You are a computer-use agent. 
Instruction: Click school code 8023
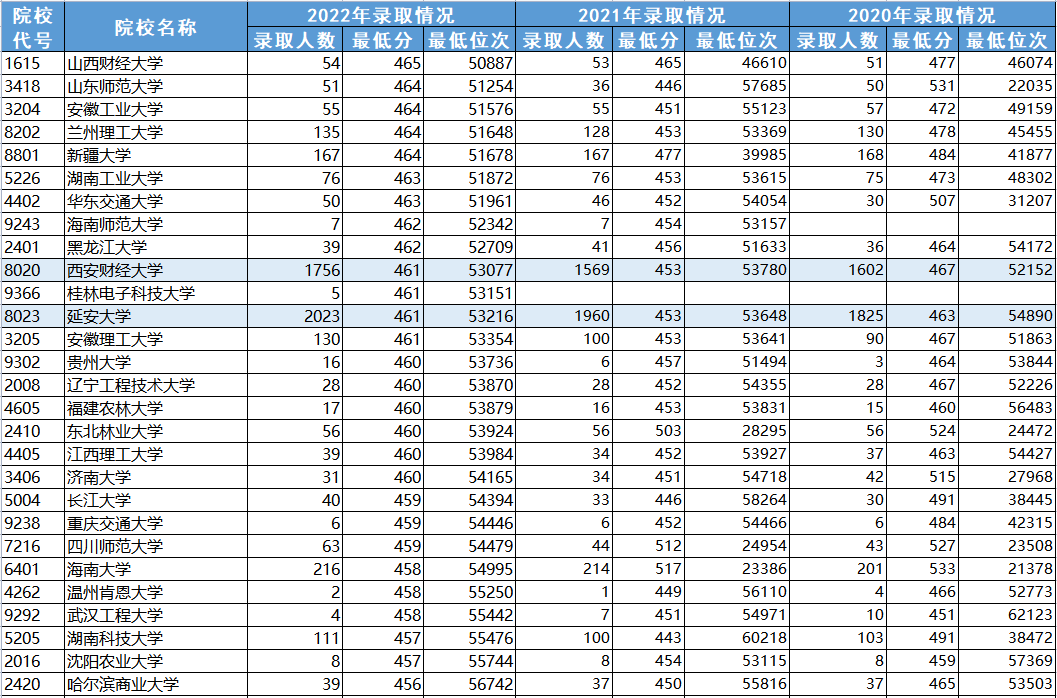tap(32, 316)
